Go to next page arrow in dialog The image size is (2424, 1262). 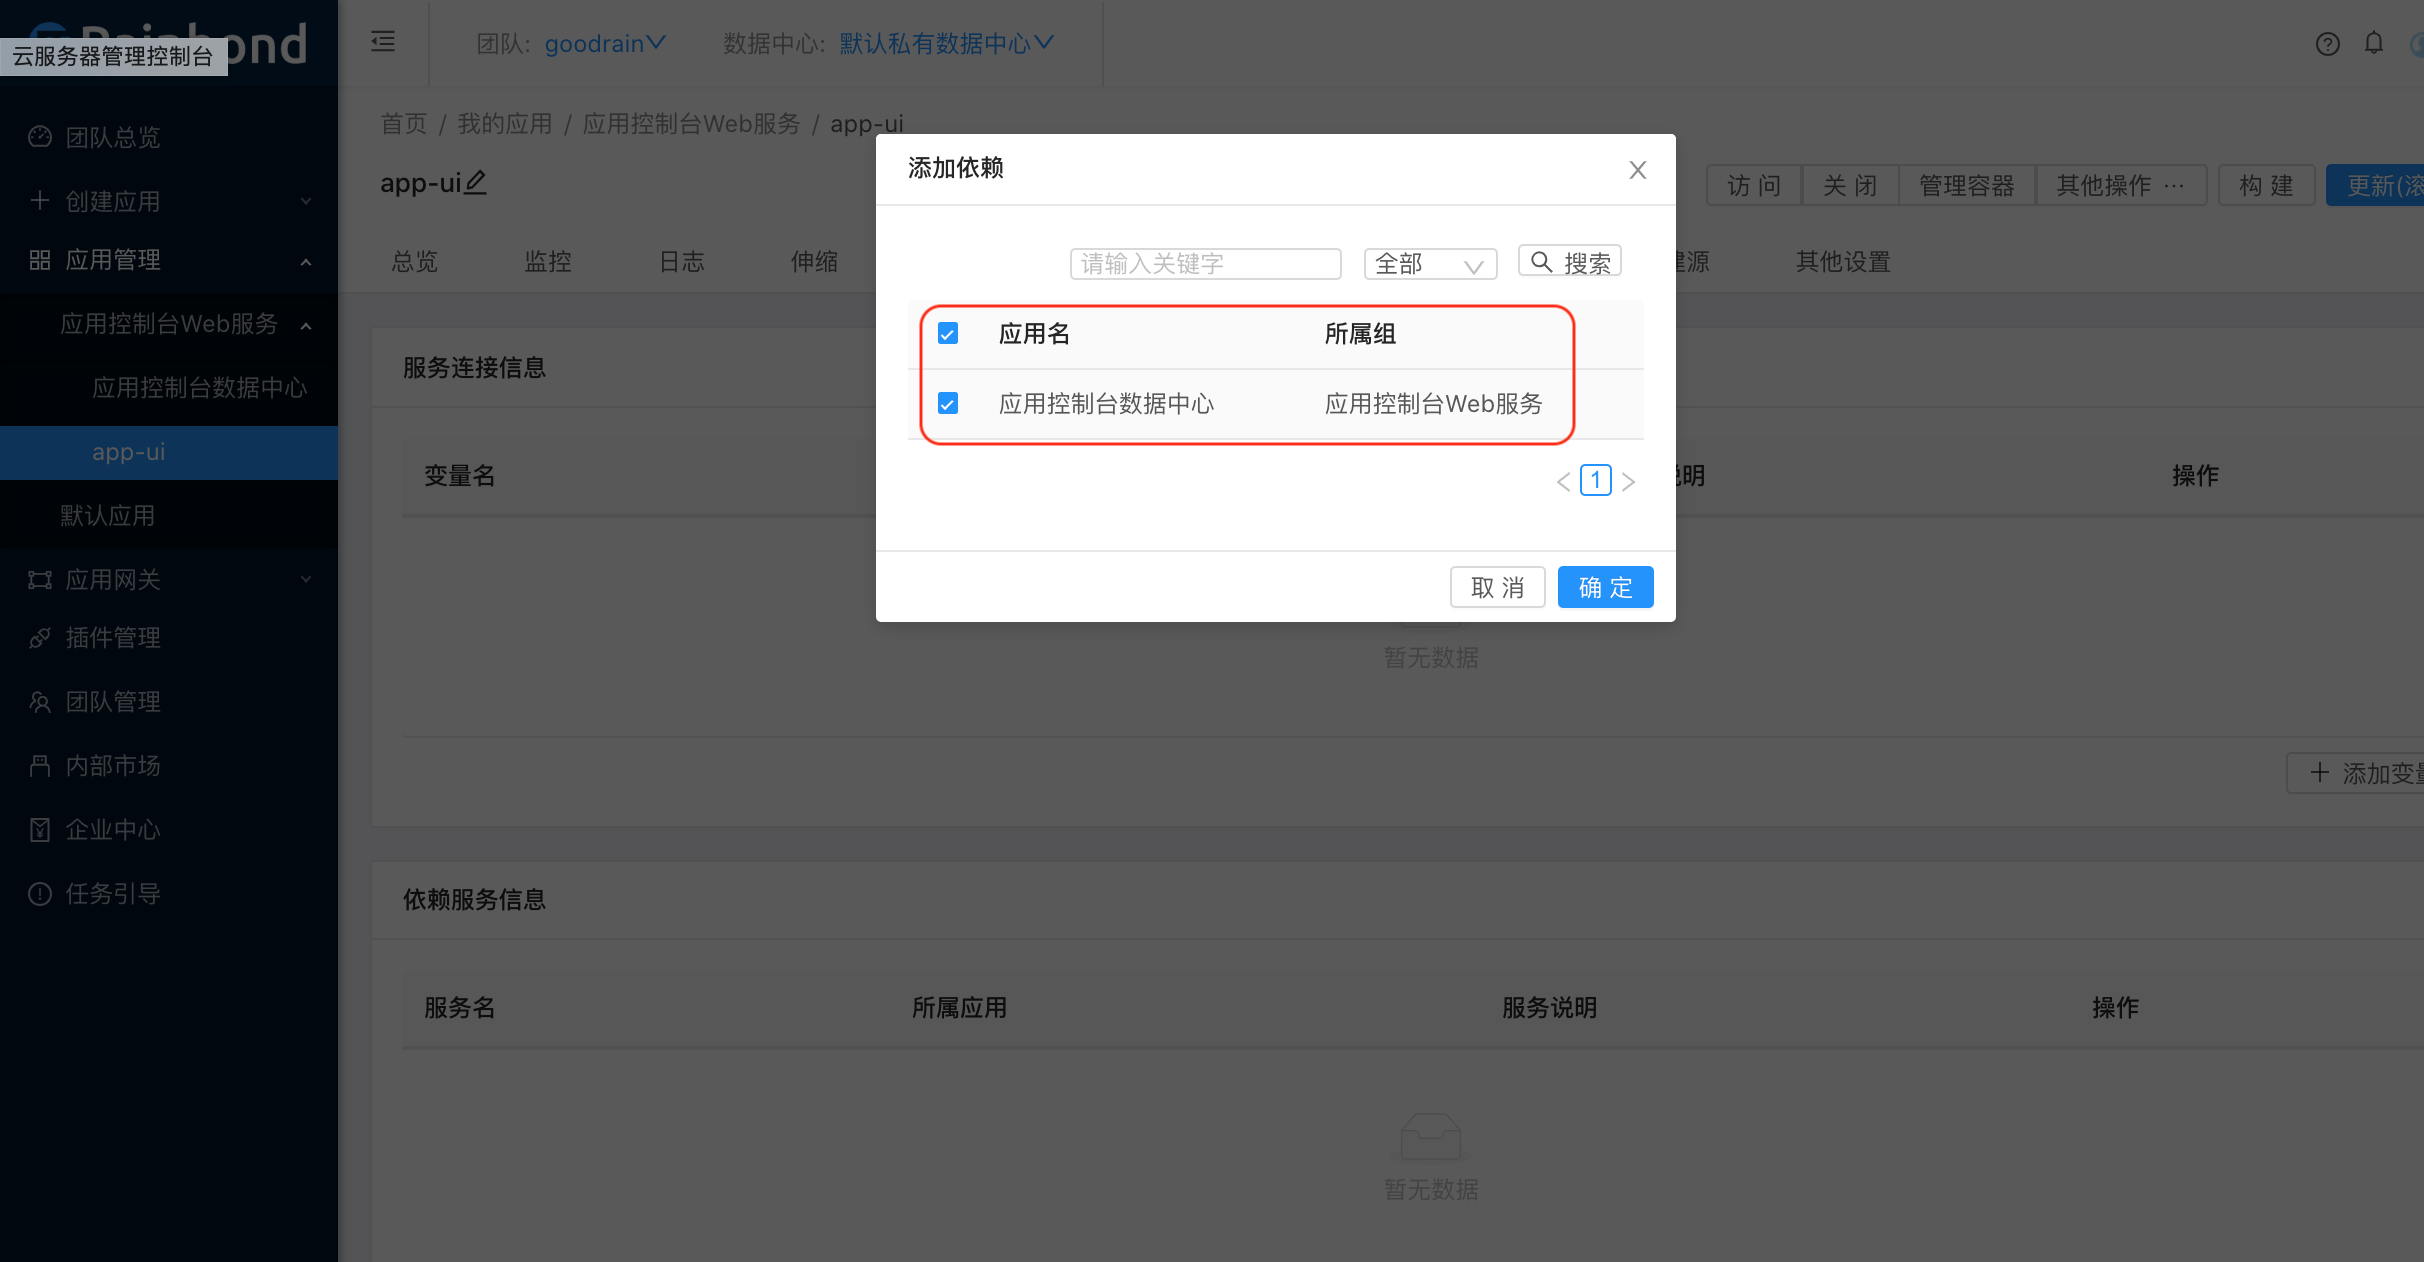1628,482
